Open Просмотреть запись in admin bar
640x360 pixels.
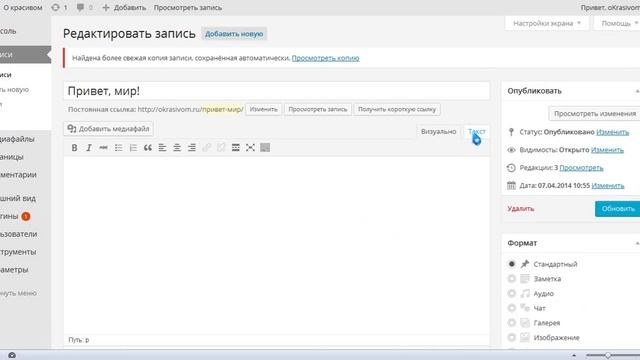(x=188, y=7)
